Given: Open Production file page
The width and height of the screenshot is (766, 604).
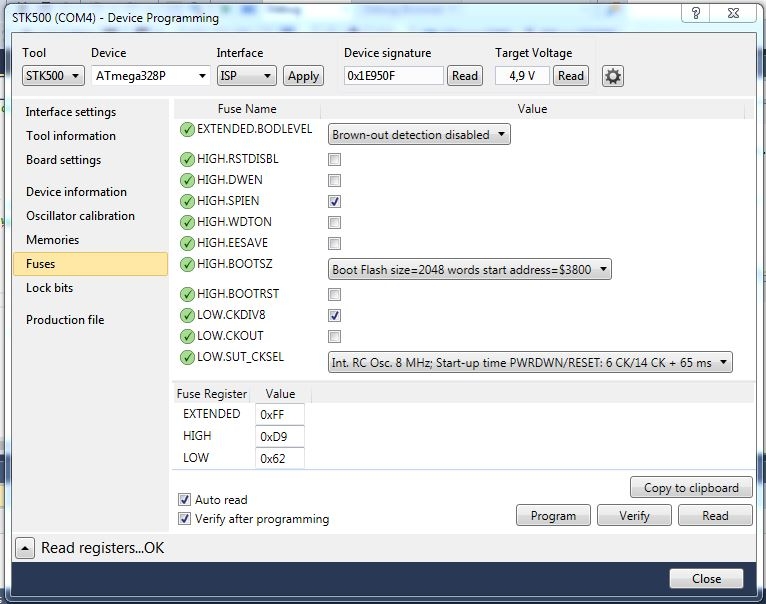Looking at the screenshot, I should pos(65,320).
